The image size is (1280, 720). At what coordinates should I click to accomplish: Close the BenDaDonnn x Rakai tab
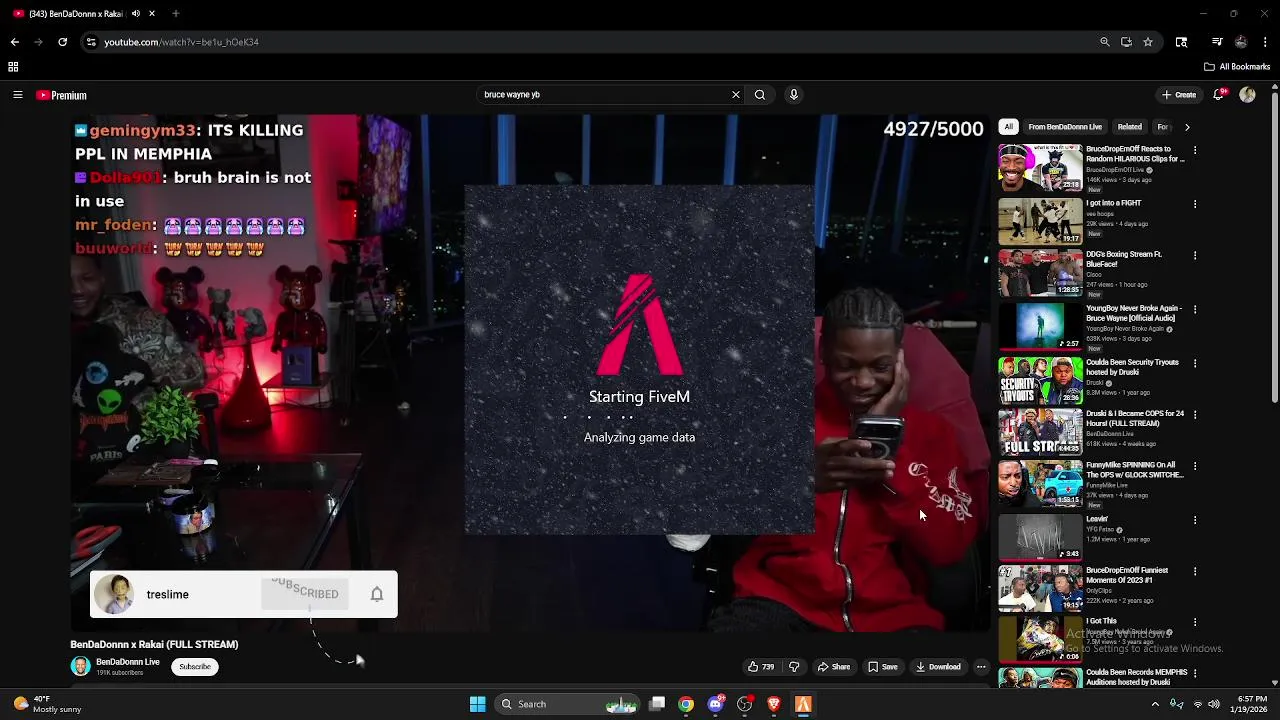[152, 14]
